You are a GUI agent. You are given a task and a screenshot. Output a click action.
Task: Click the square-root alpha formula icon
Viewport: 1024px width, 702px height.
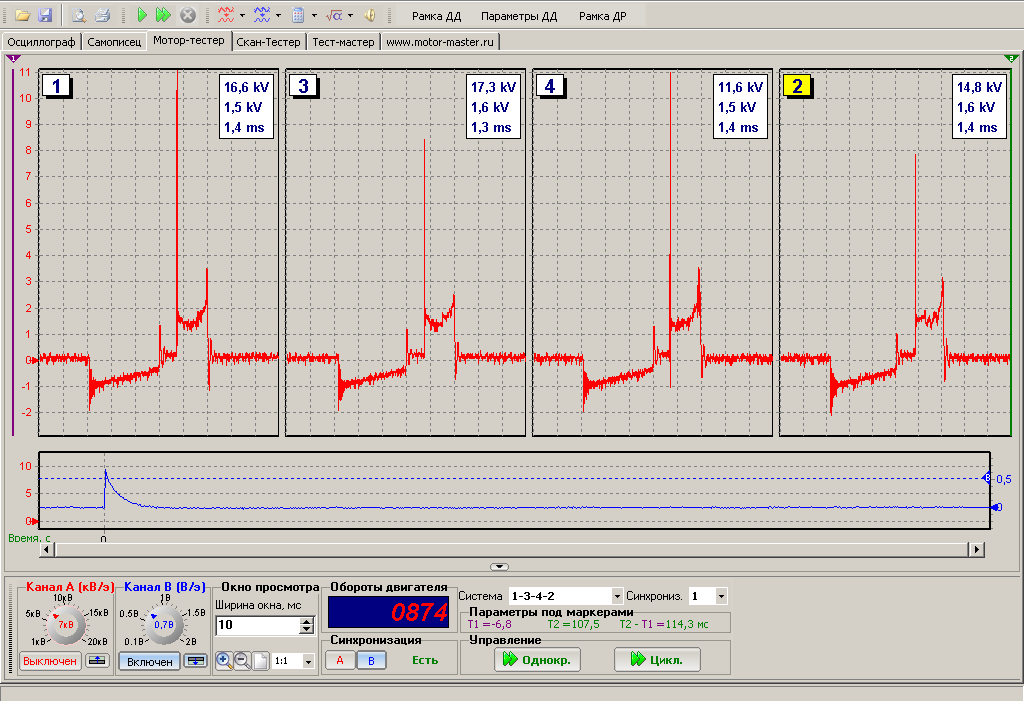coord(334,15)
